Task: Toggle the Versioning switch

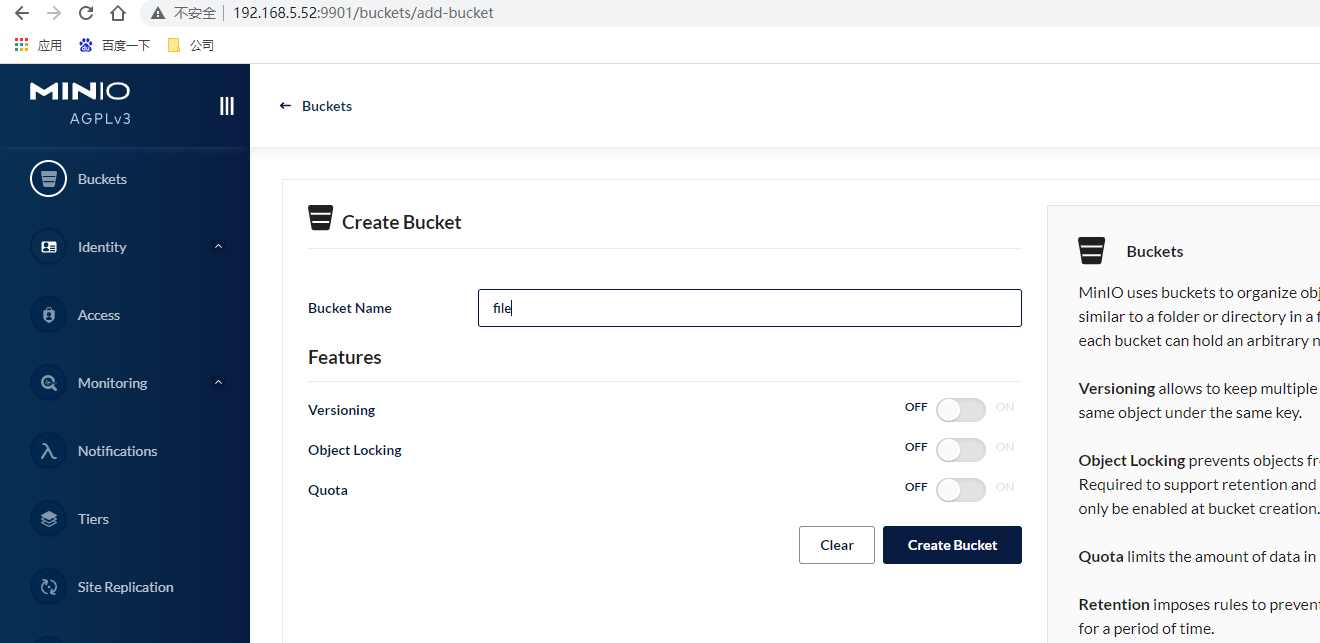Action: (960, 410)
